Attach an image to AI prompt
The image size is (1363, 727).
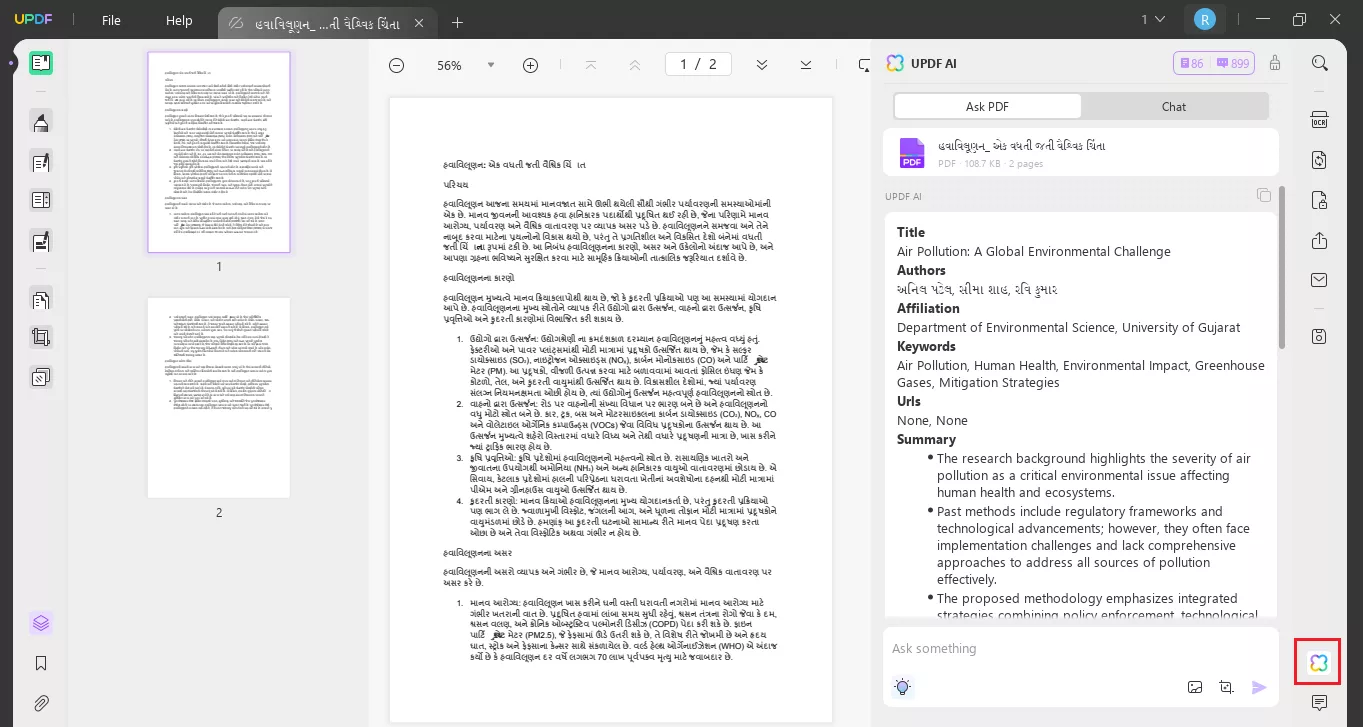(1195, 687)
